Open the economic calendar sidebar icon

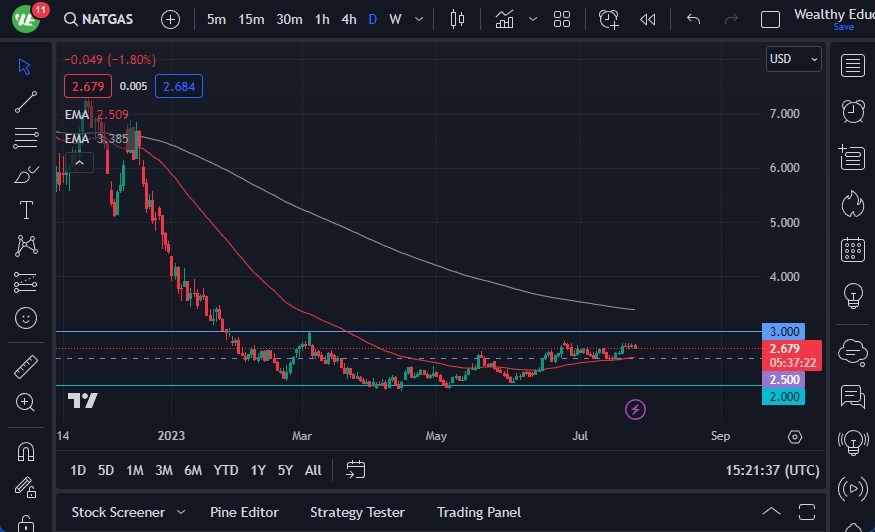click(x=852, y=249)
